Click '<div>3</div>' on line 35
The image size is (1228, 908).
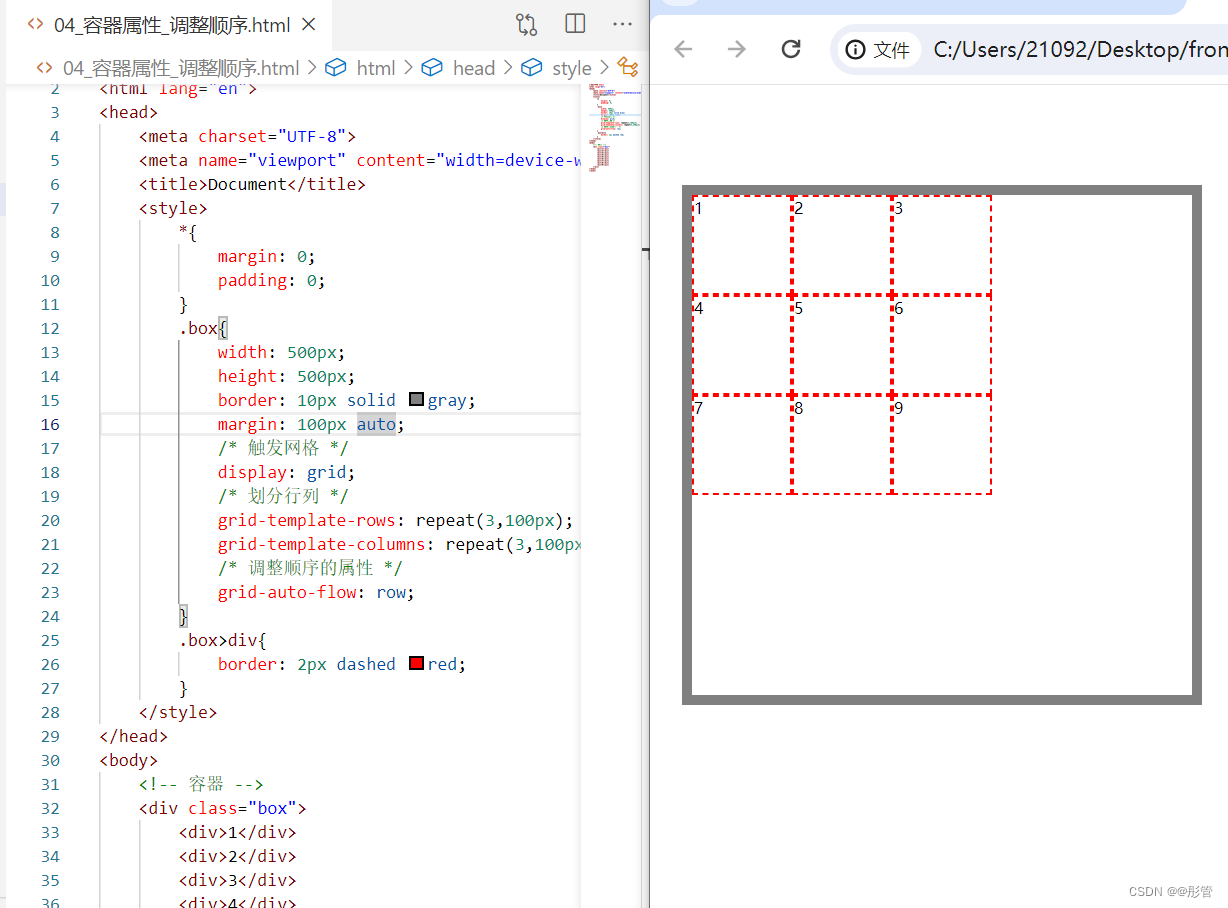coord(238,880)
